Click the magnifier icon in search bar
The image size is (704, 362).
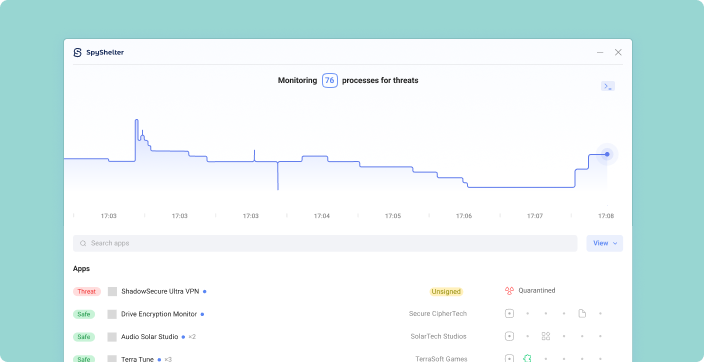pyautogui.click(x=83, y=243)
